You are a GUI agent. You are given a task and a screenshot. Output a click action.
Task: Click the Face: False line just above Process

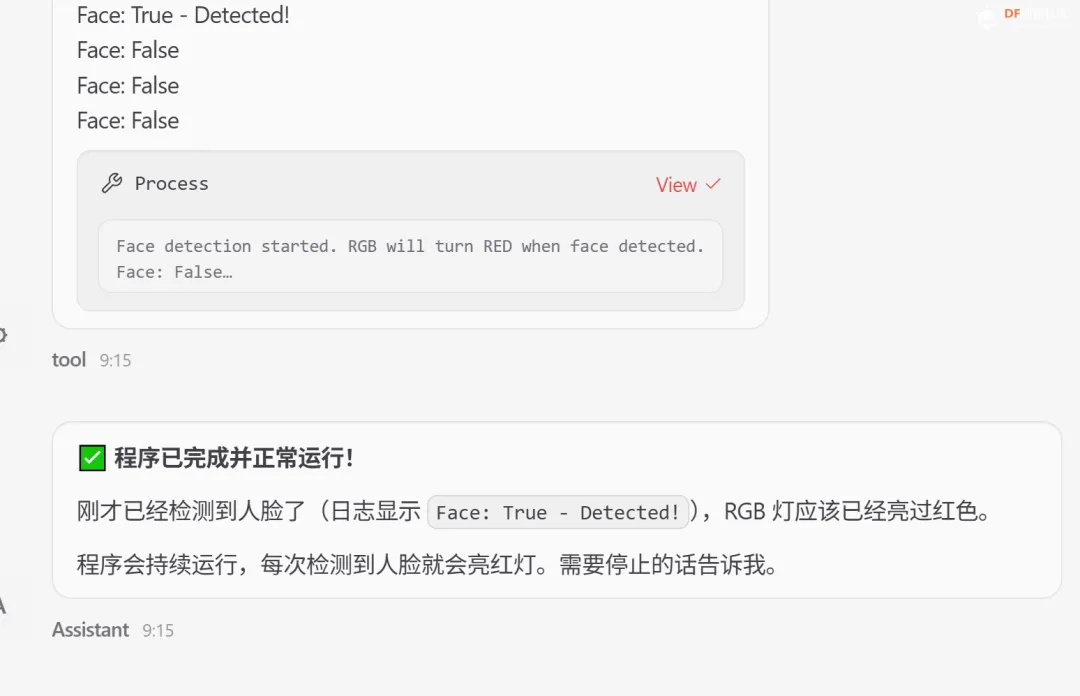click(128, 121)
